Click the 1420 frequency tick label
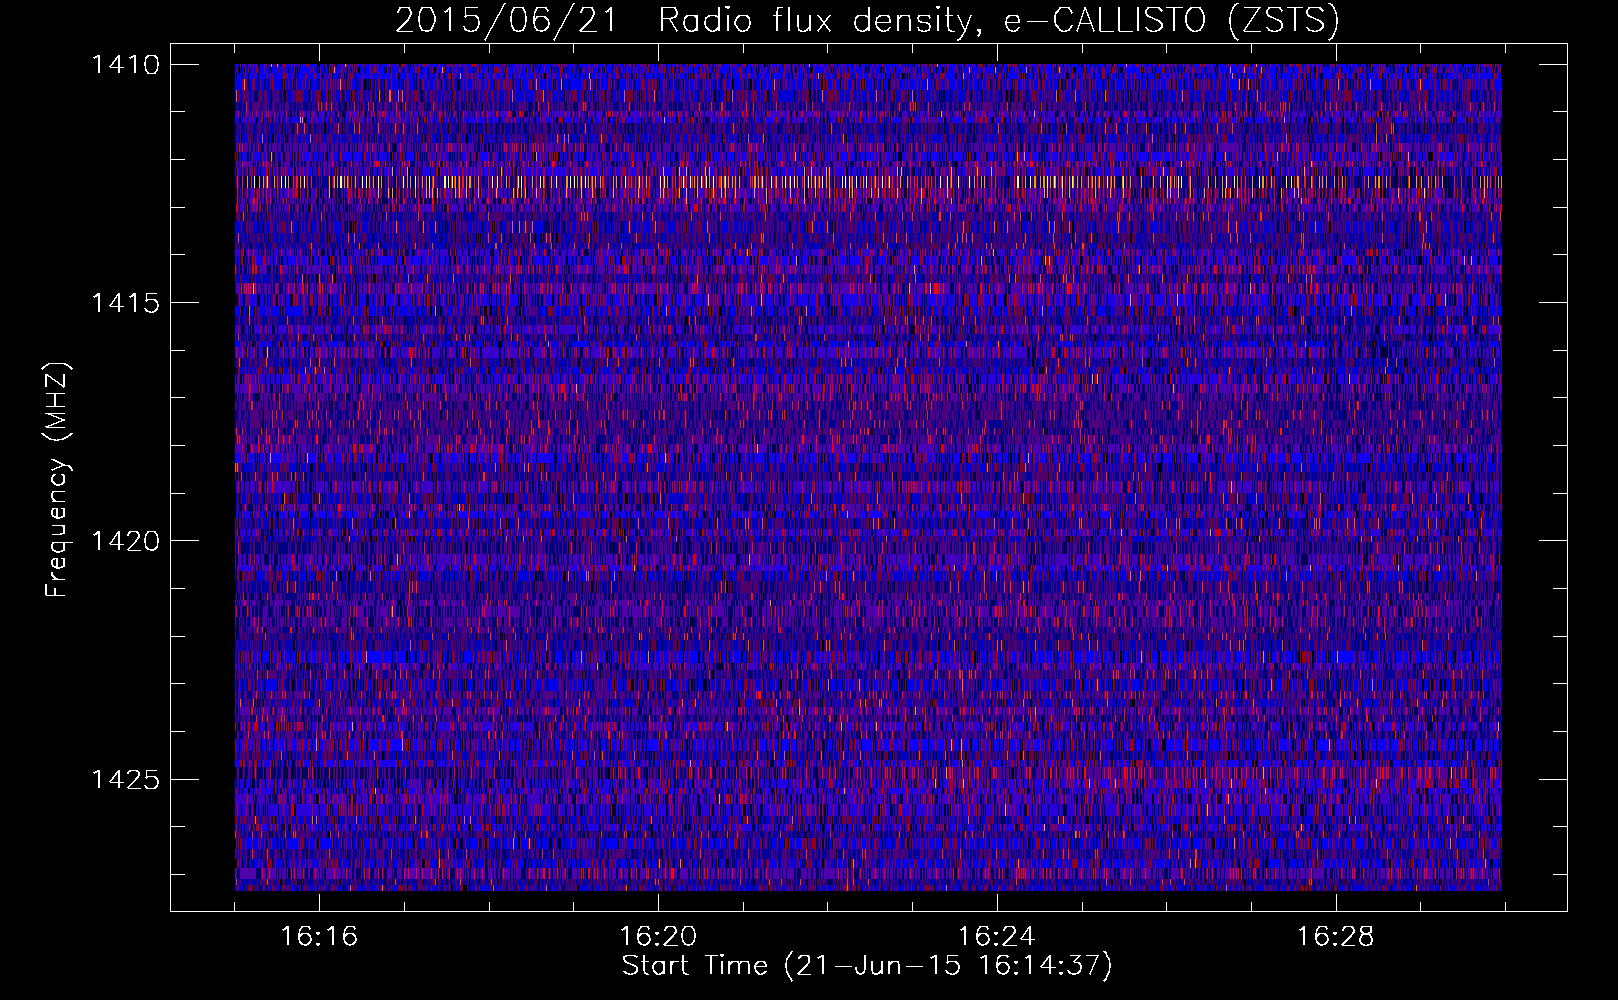Viewport: 1618px width, 1000px height. pos(125,541)
